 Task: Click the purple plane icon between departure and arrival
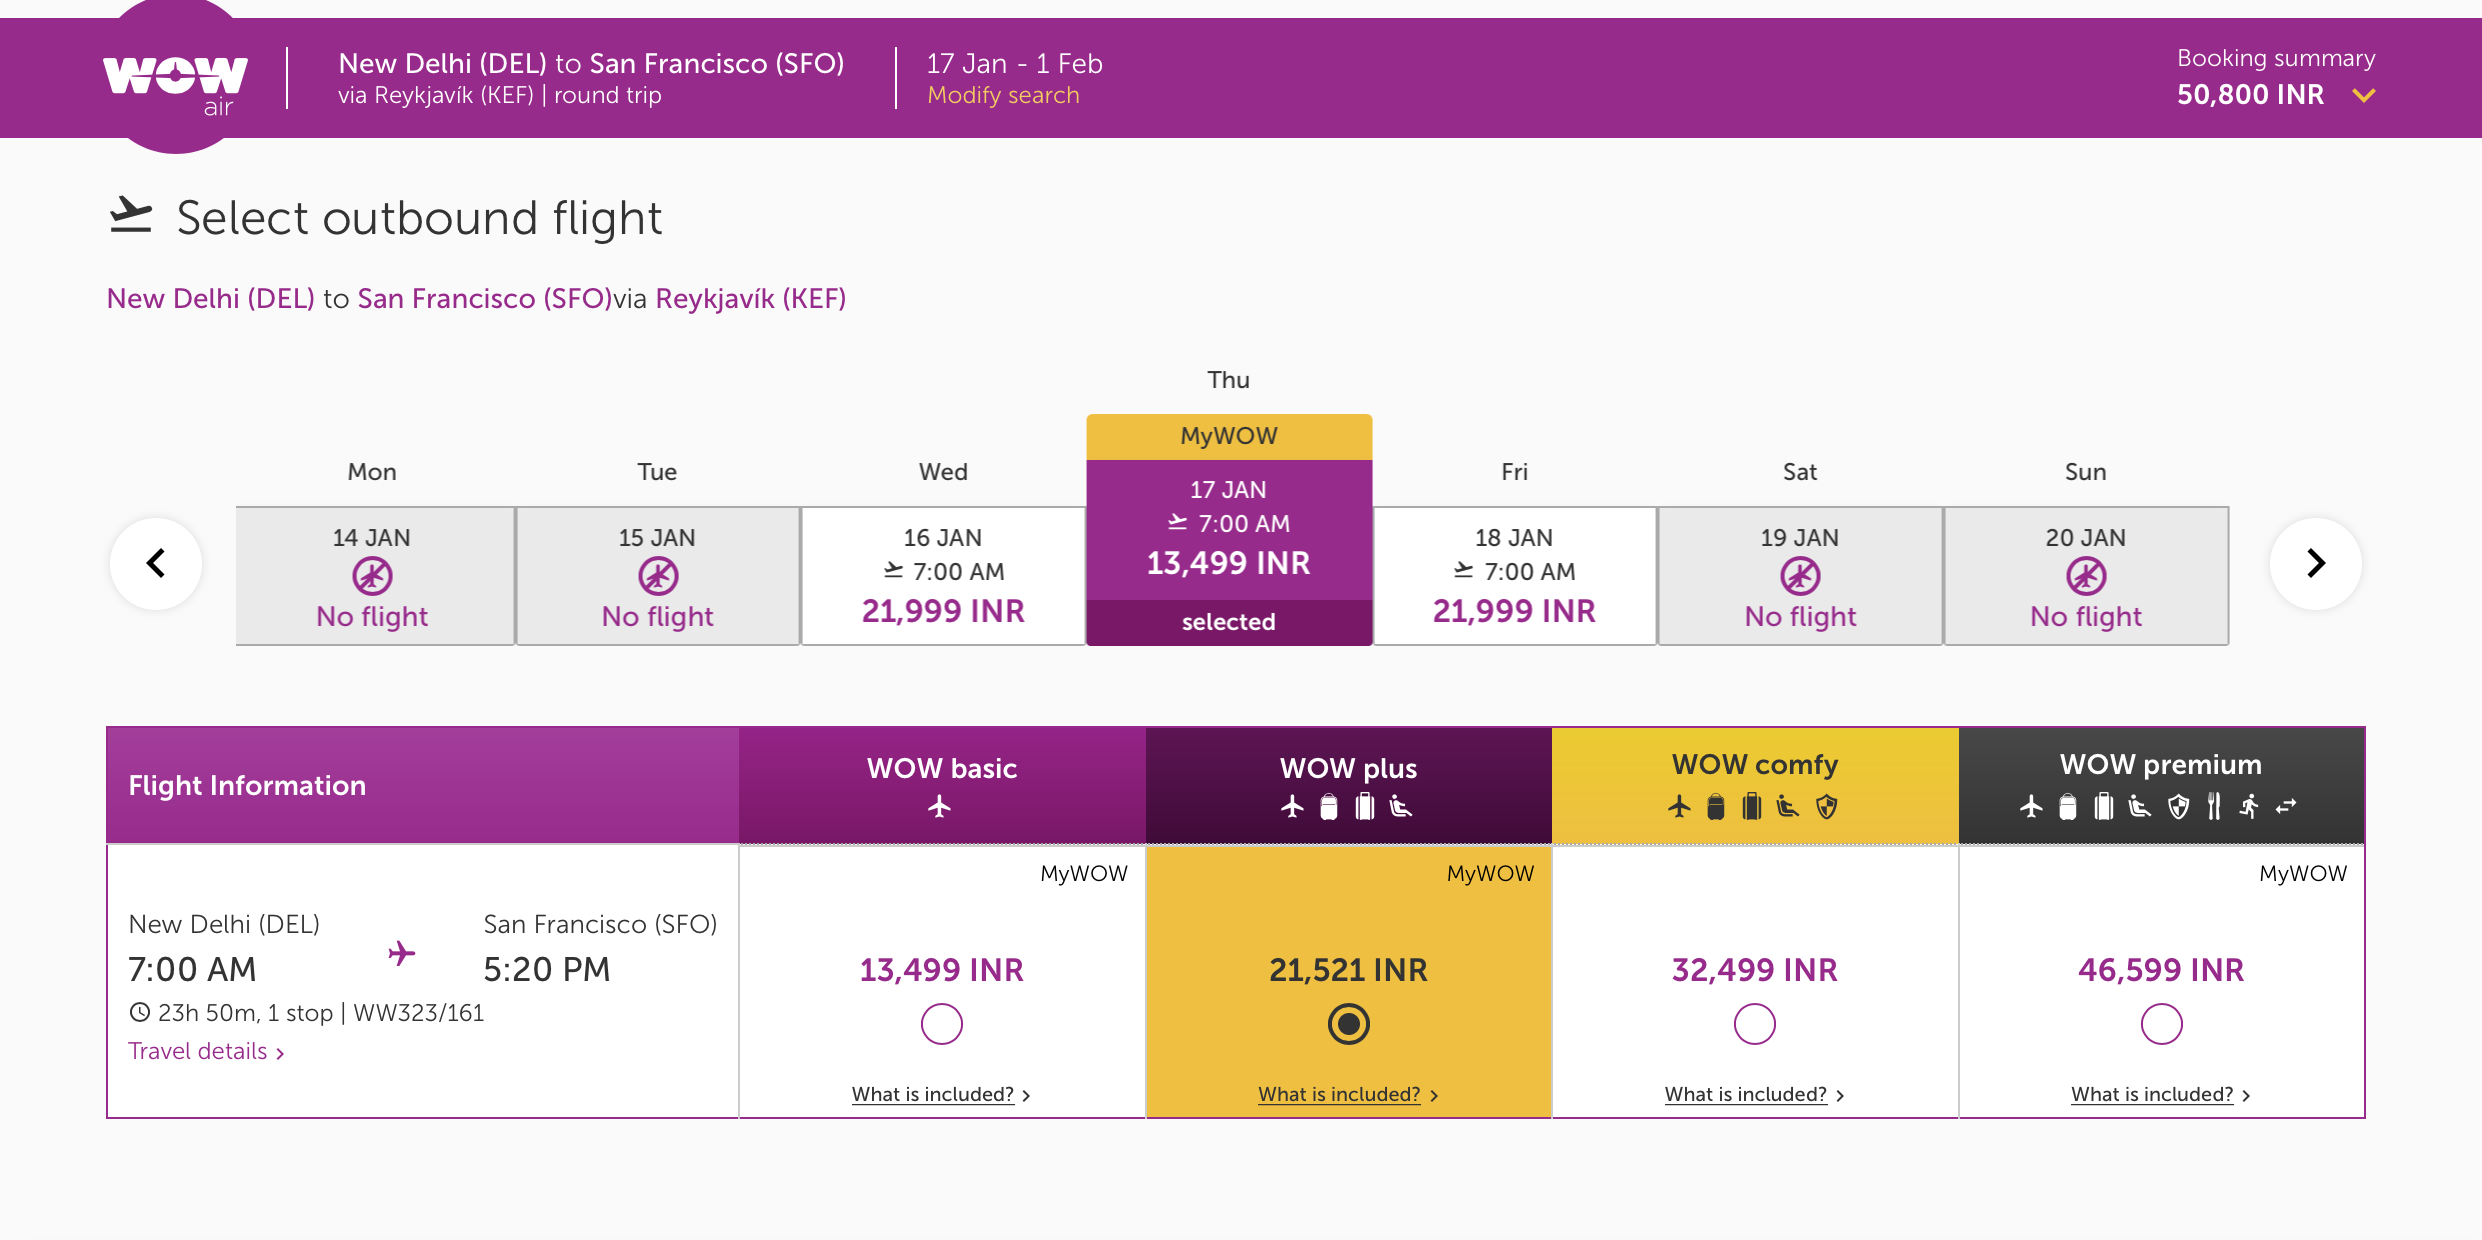[401, 953]
